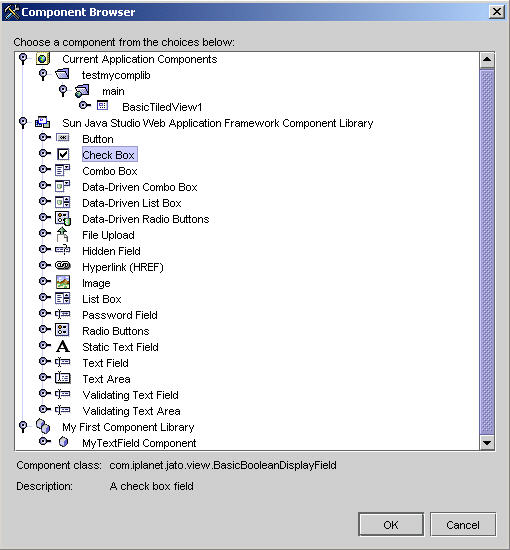Select Data-Driven List Box label
This screenshot has height=550, width=510.
[x=132, y=203]
